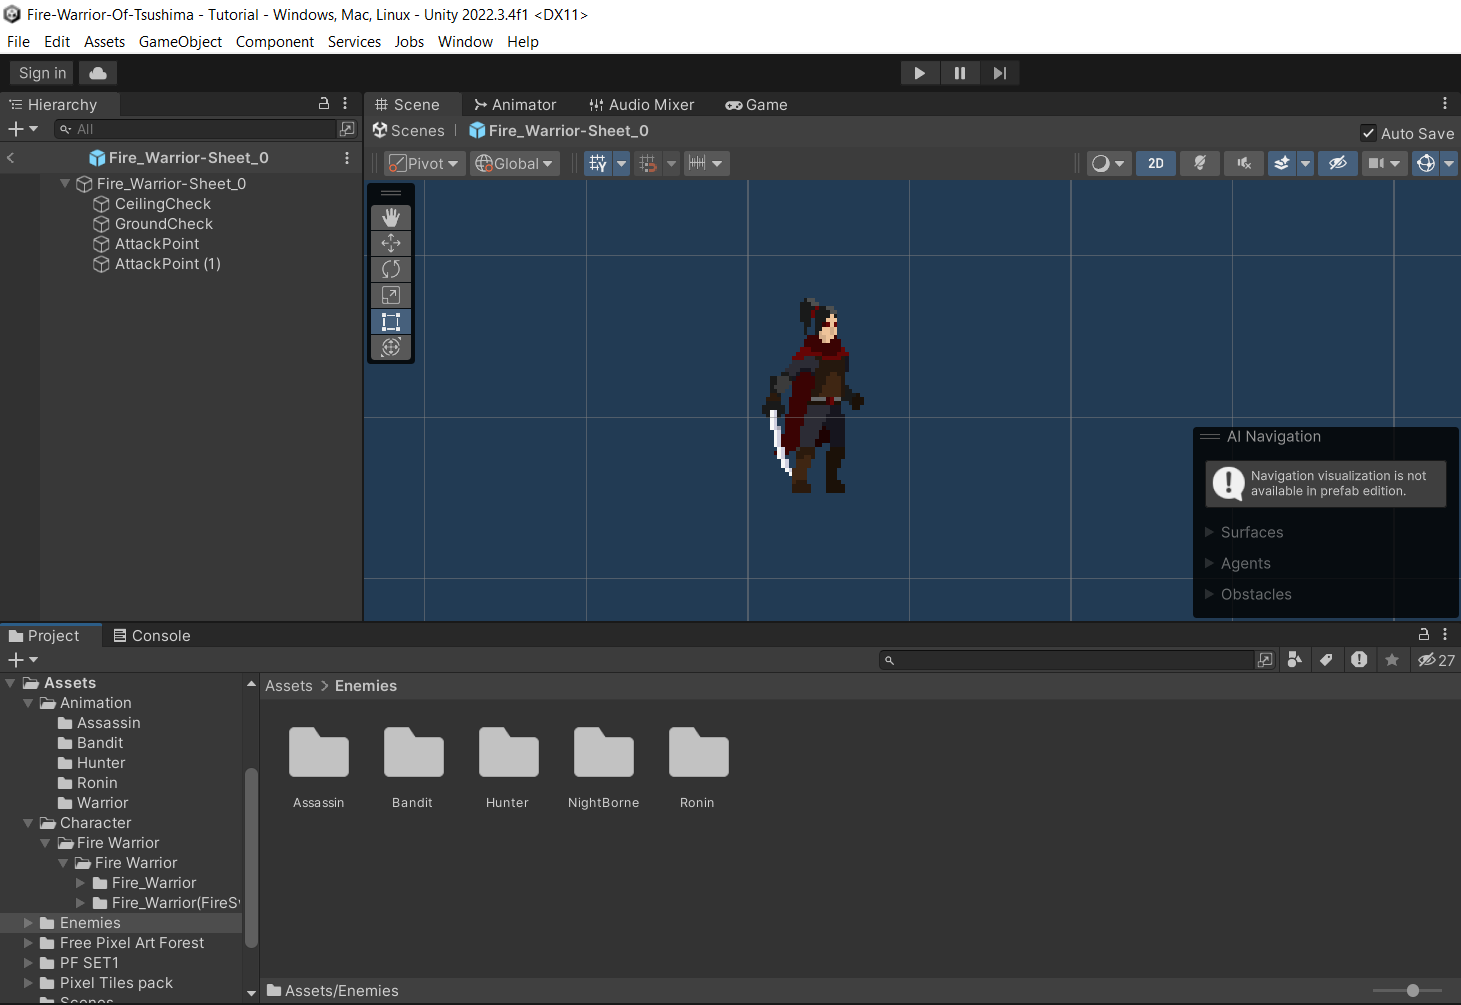Select the Transform tool
The image size is (1461, 1005).
(x=391, y=347)
